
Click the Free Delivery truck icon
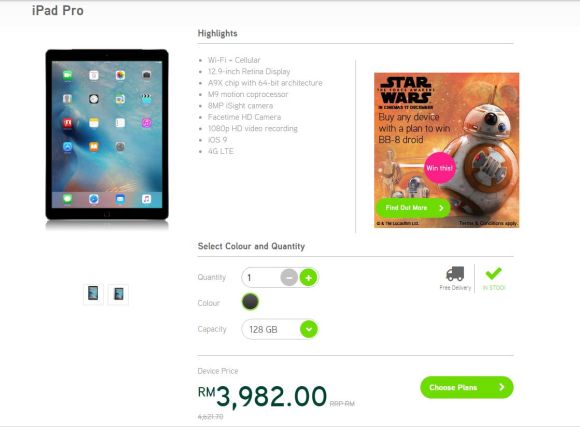click(x=455, y=274)
